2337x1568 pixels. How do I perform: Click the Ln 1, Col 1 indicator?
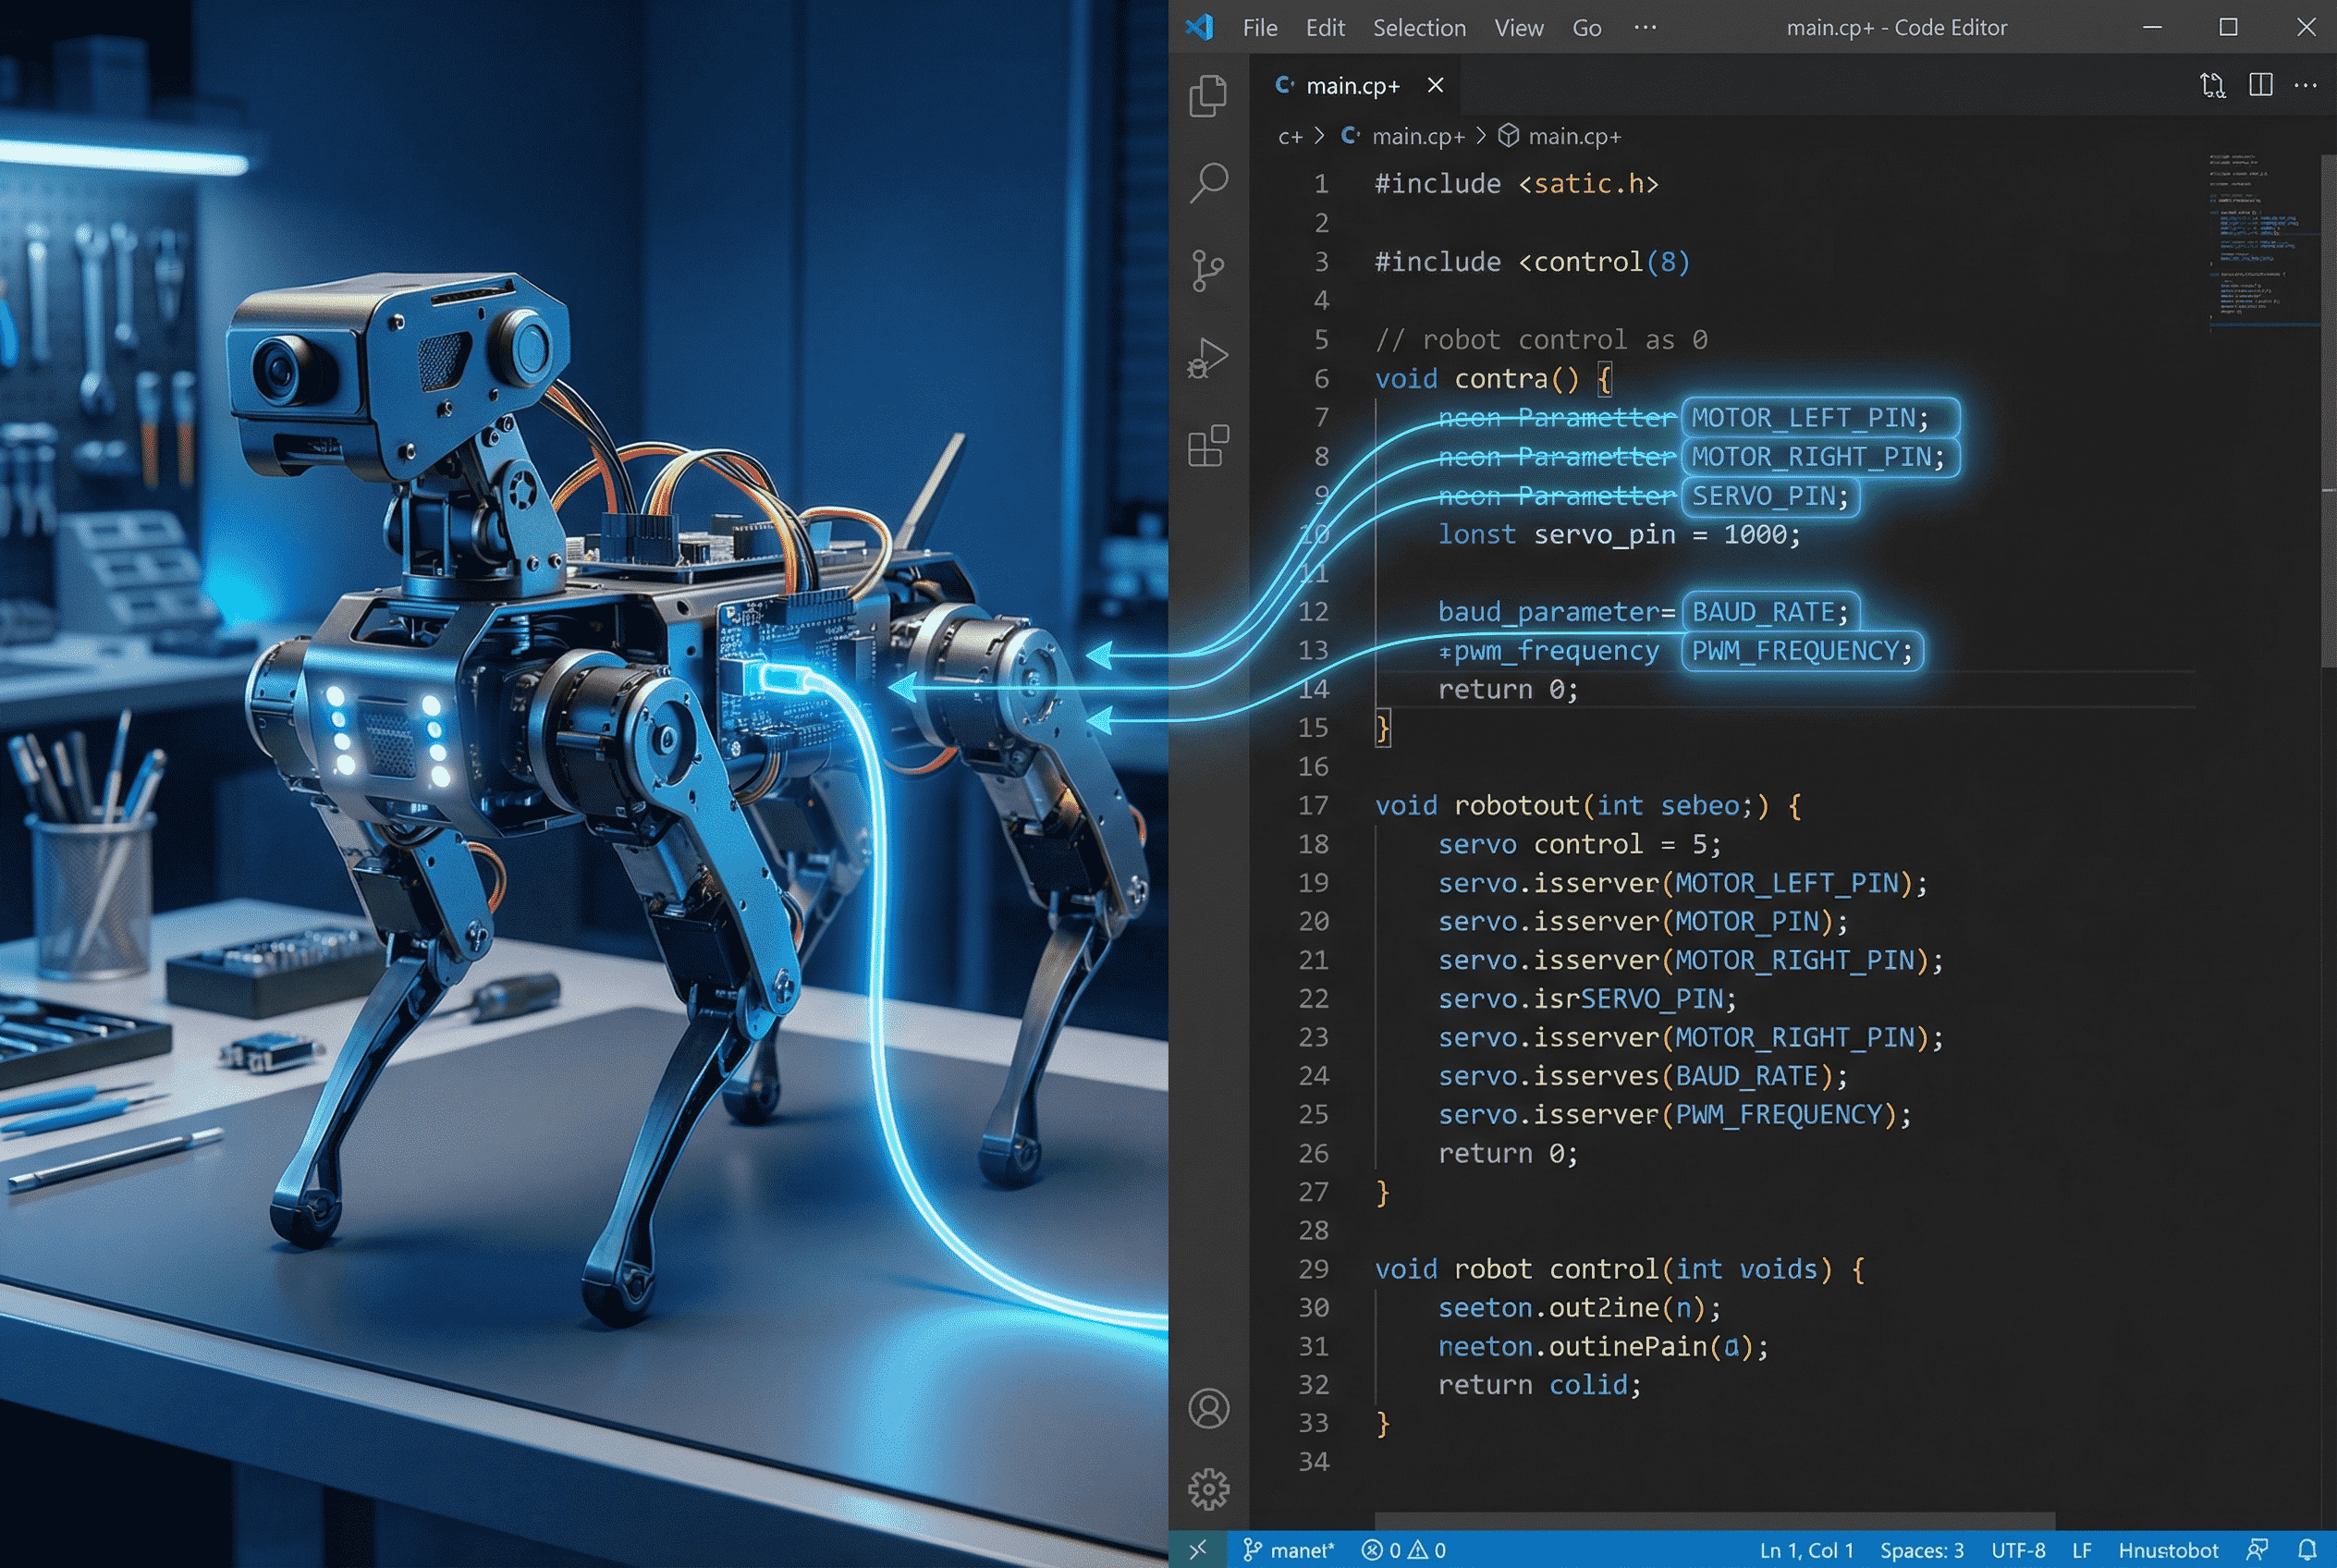point(1805,1550)
